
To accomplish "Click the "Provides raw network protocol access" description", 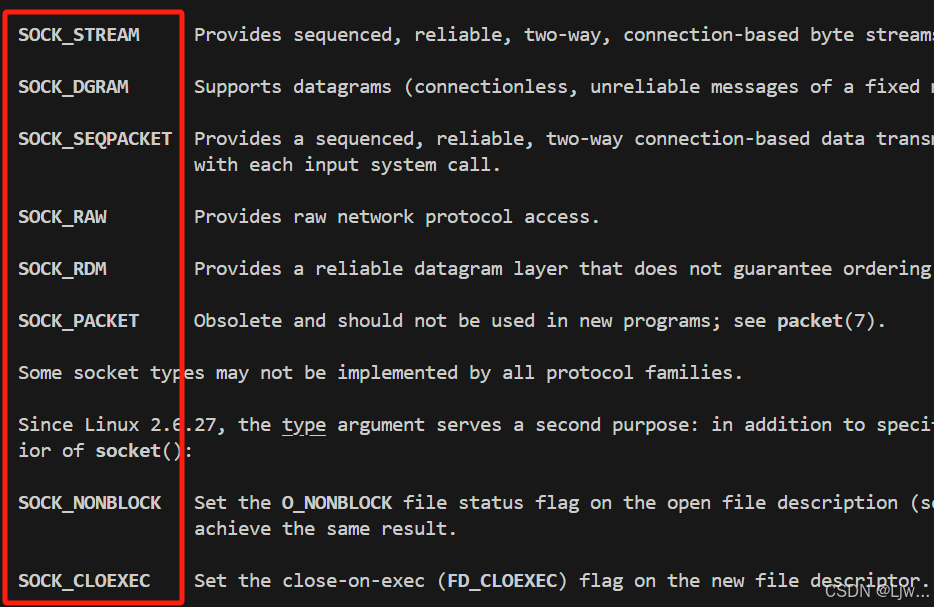I will click(396, 217).
